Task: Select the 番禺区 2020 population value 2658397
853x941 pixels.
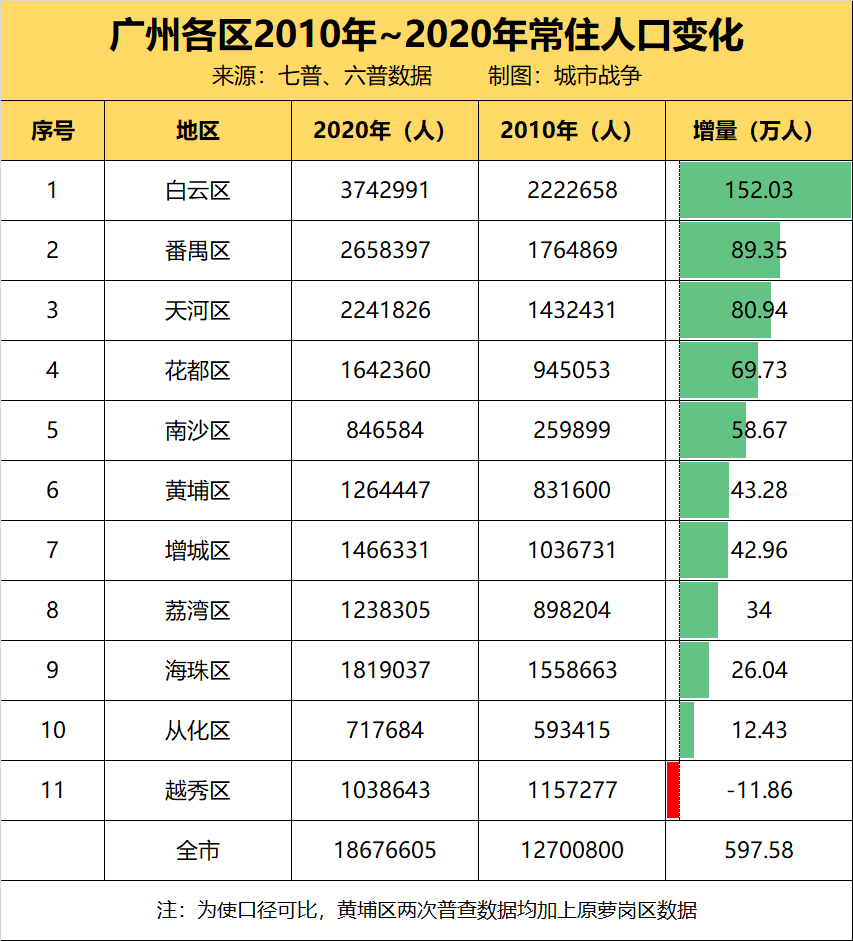Action: 385,250
